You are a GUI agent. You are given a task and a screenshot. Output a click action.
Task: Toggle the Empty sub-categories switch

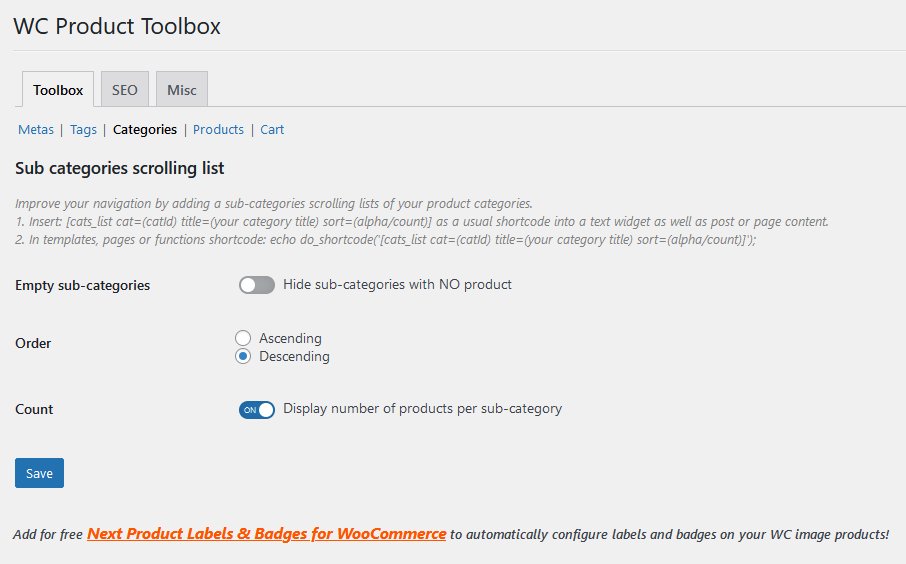[257, 285]
